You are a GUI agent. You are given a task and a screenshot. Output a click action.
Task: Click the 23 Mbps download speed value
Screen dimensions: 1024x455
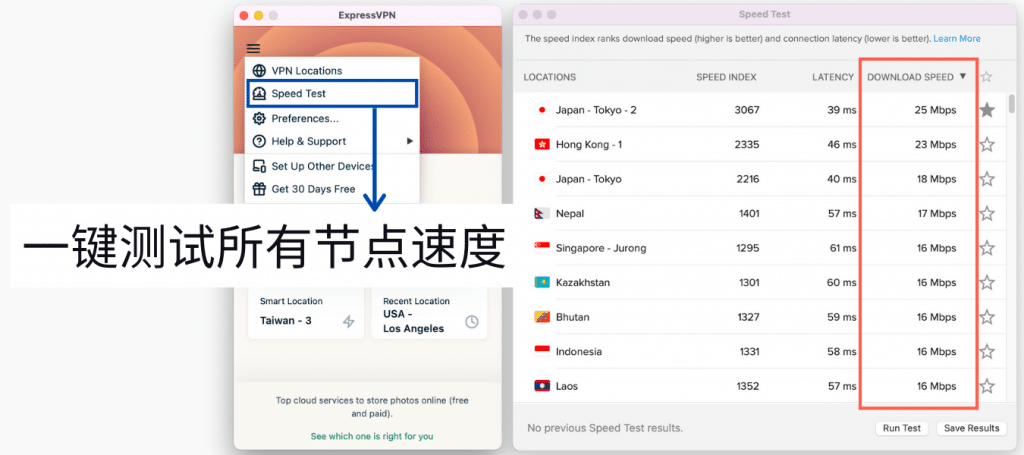[x=935, y=144]
